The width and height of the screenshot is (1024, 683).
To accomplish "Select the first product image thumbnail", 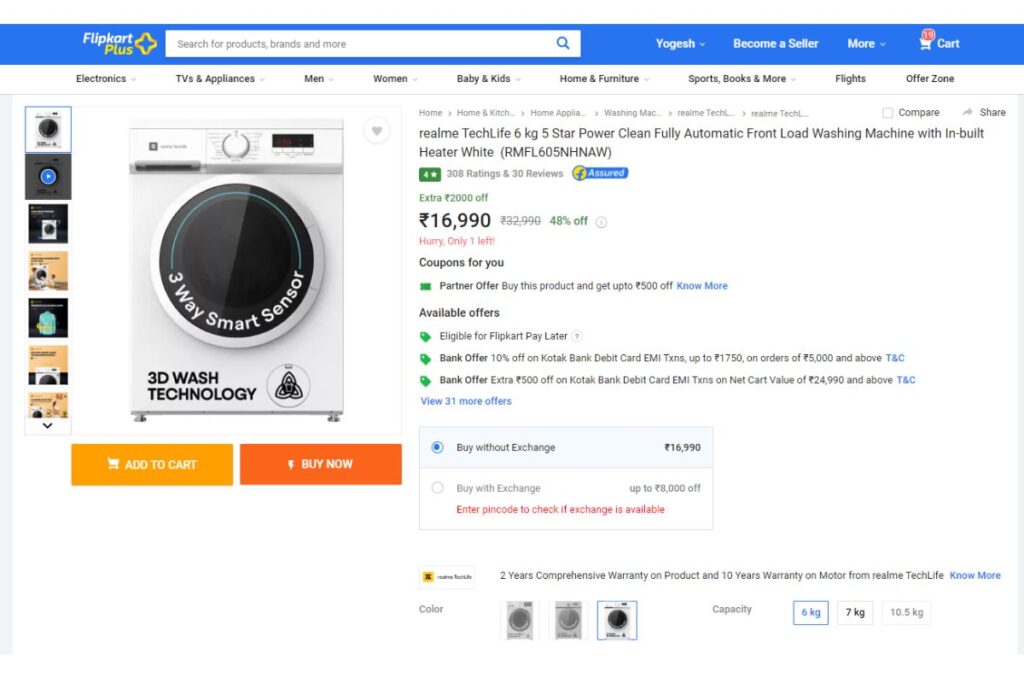I will [x=48, y=129].
